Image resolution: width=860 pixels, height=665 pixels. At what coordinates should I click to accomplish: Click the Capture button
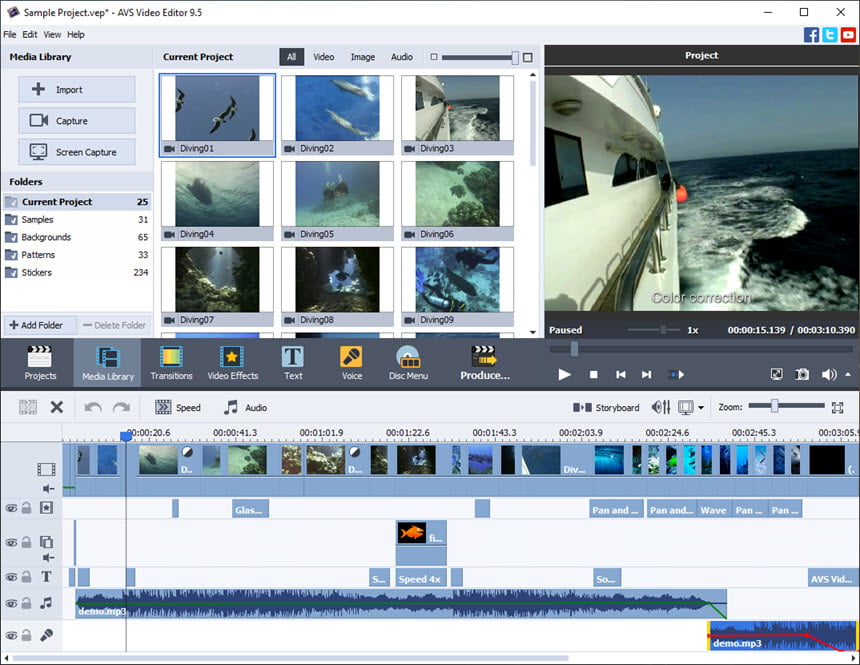[77, 121]
